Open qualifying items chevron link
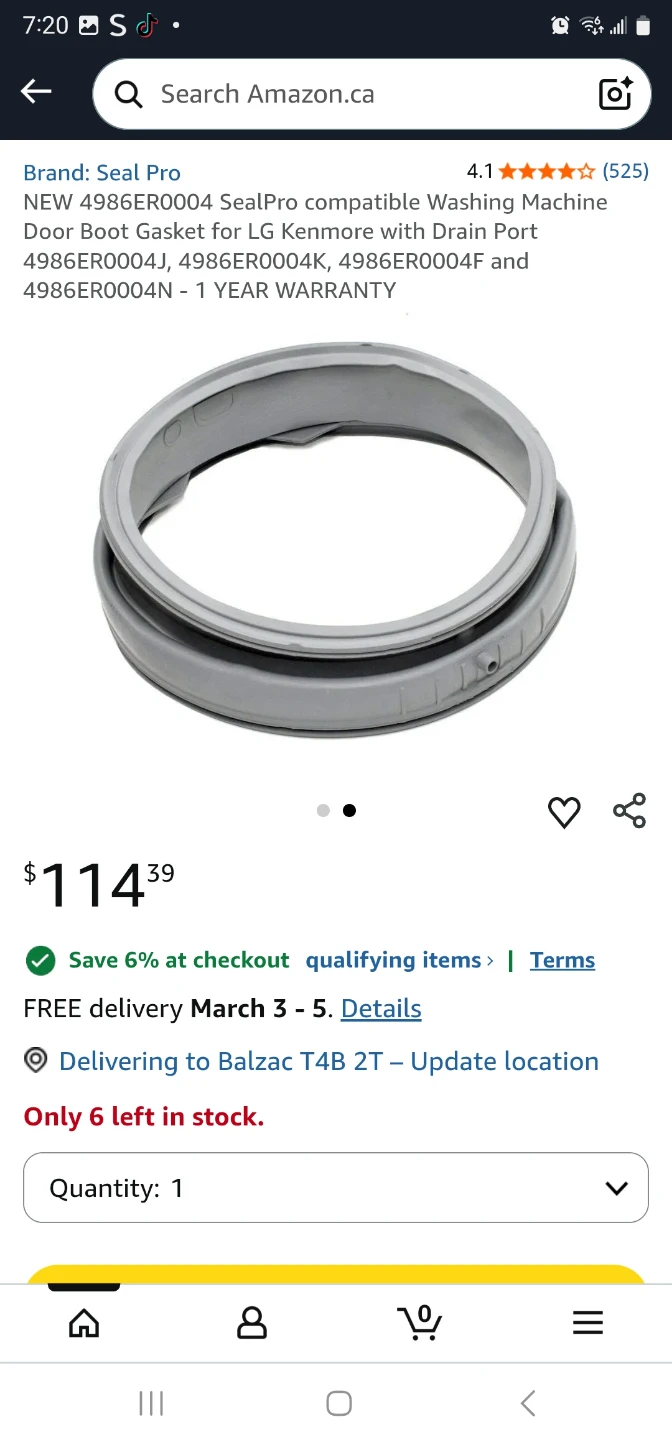The image size is (672, 1440). click(x=400, y=960)
